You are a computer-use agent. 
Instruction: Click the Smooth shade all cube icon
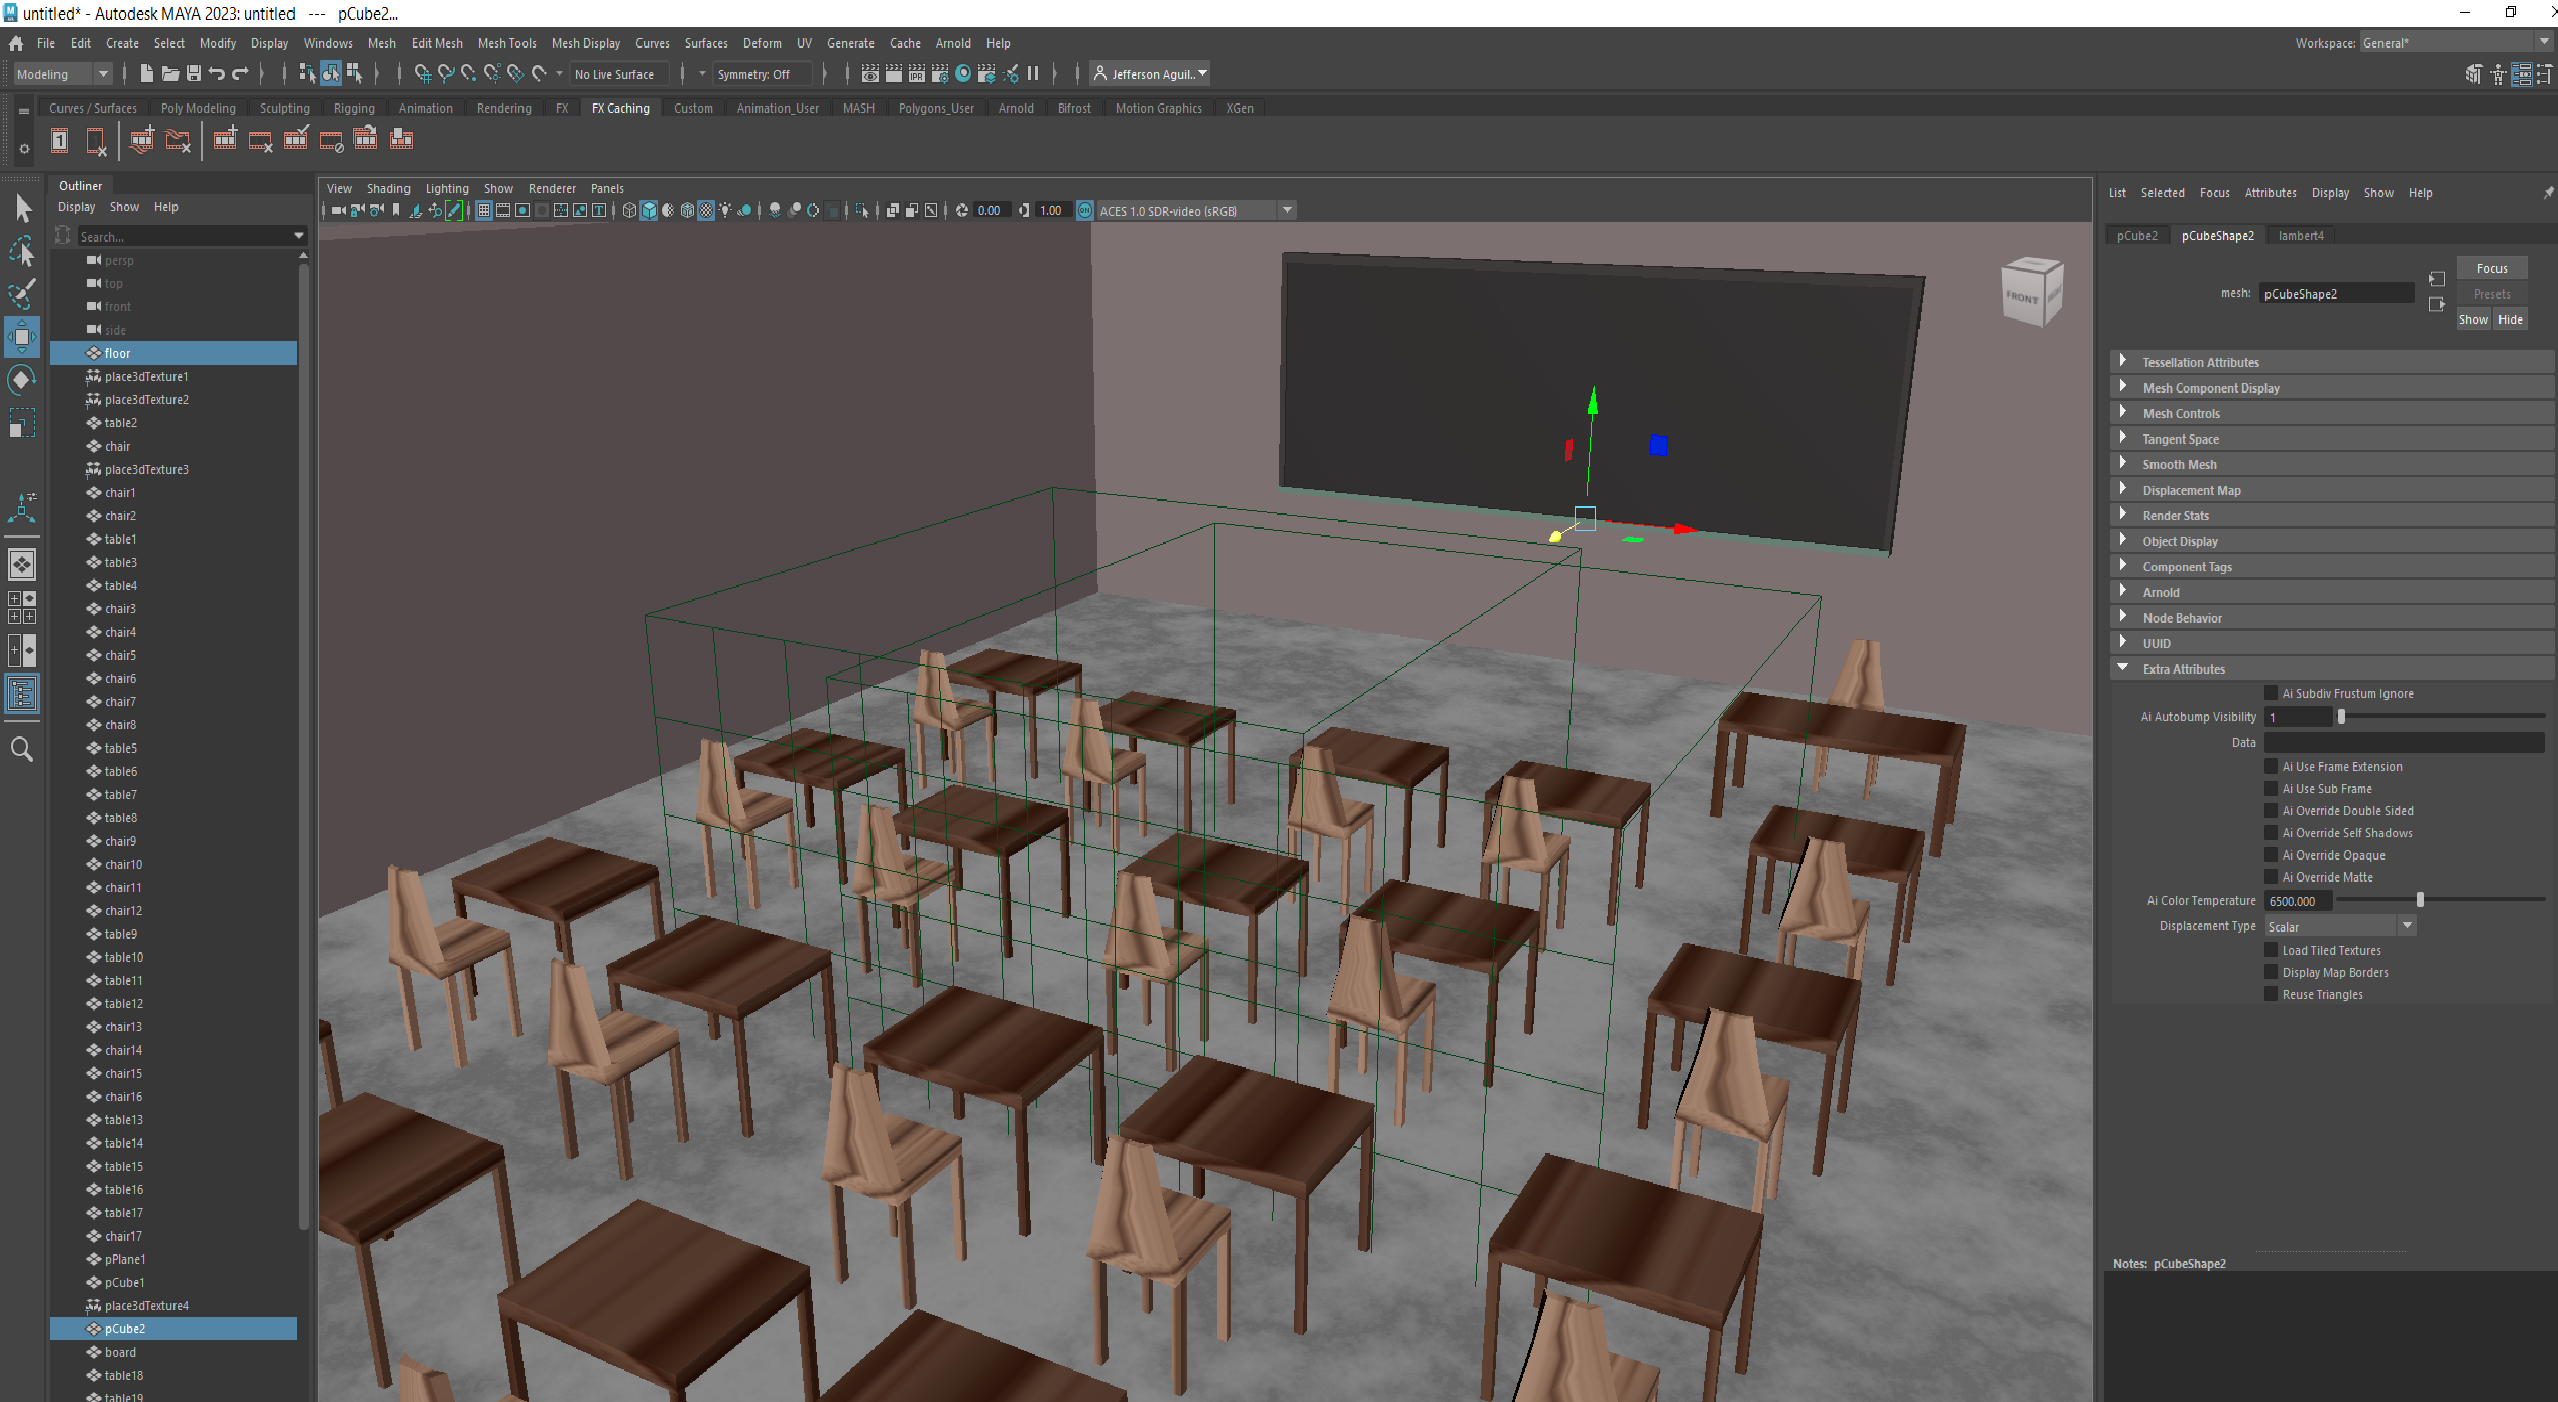click(x=649, y=210)
